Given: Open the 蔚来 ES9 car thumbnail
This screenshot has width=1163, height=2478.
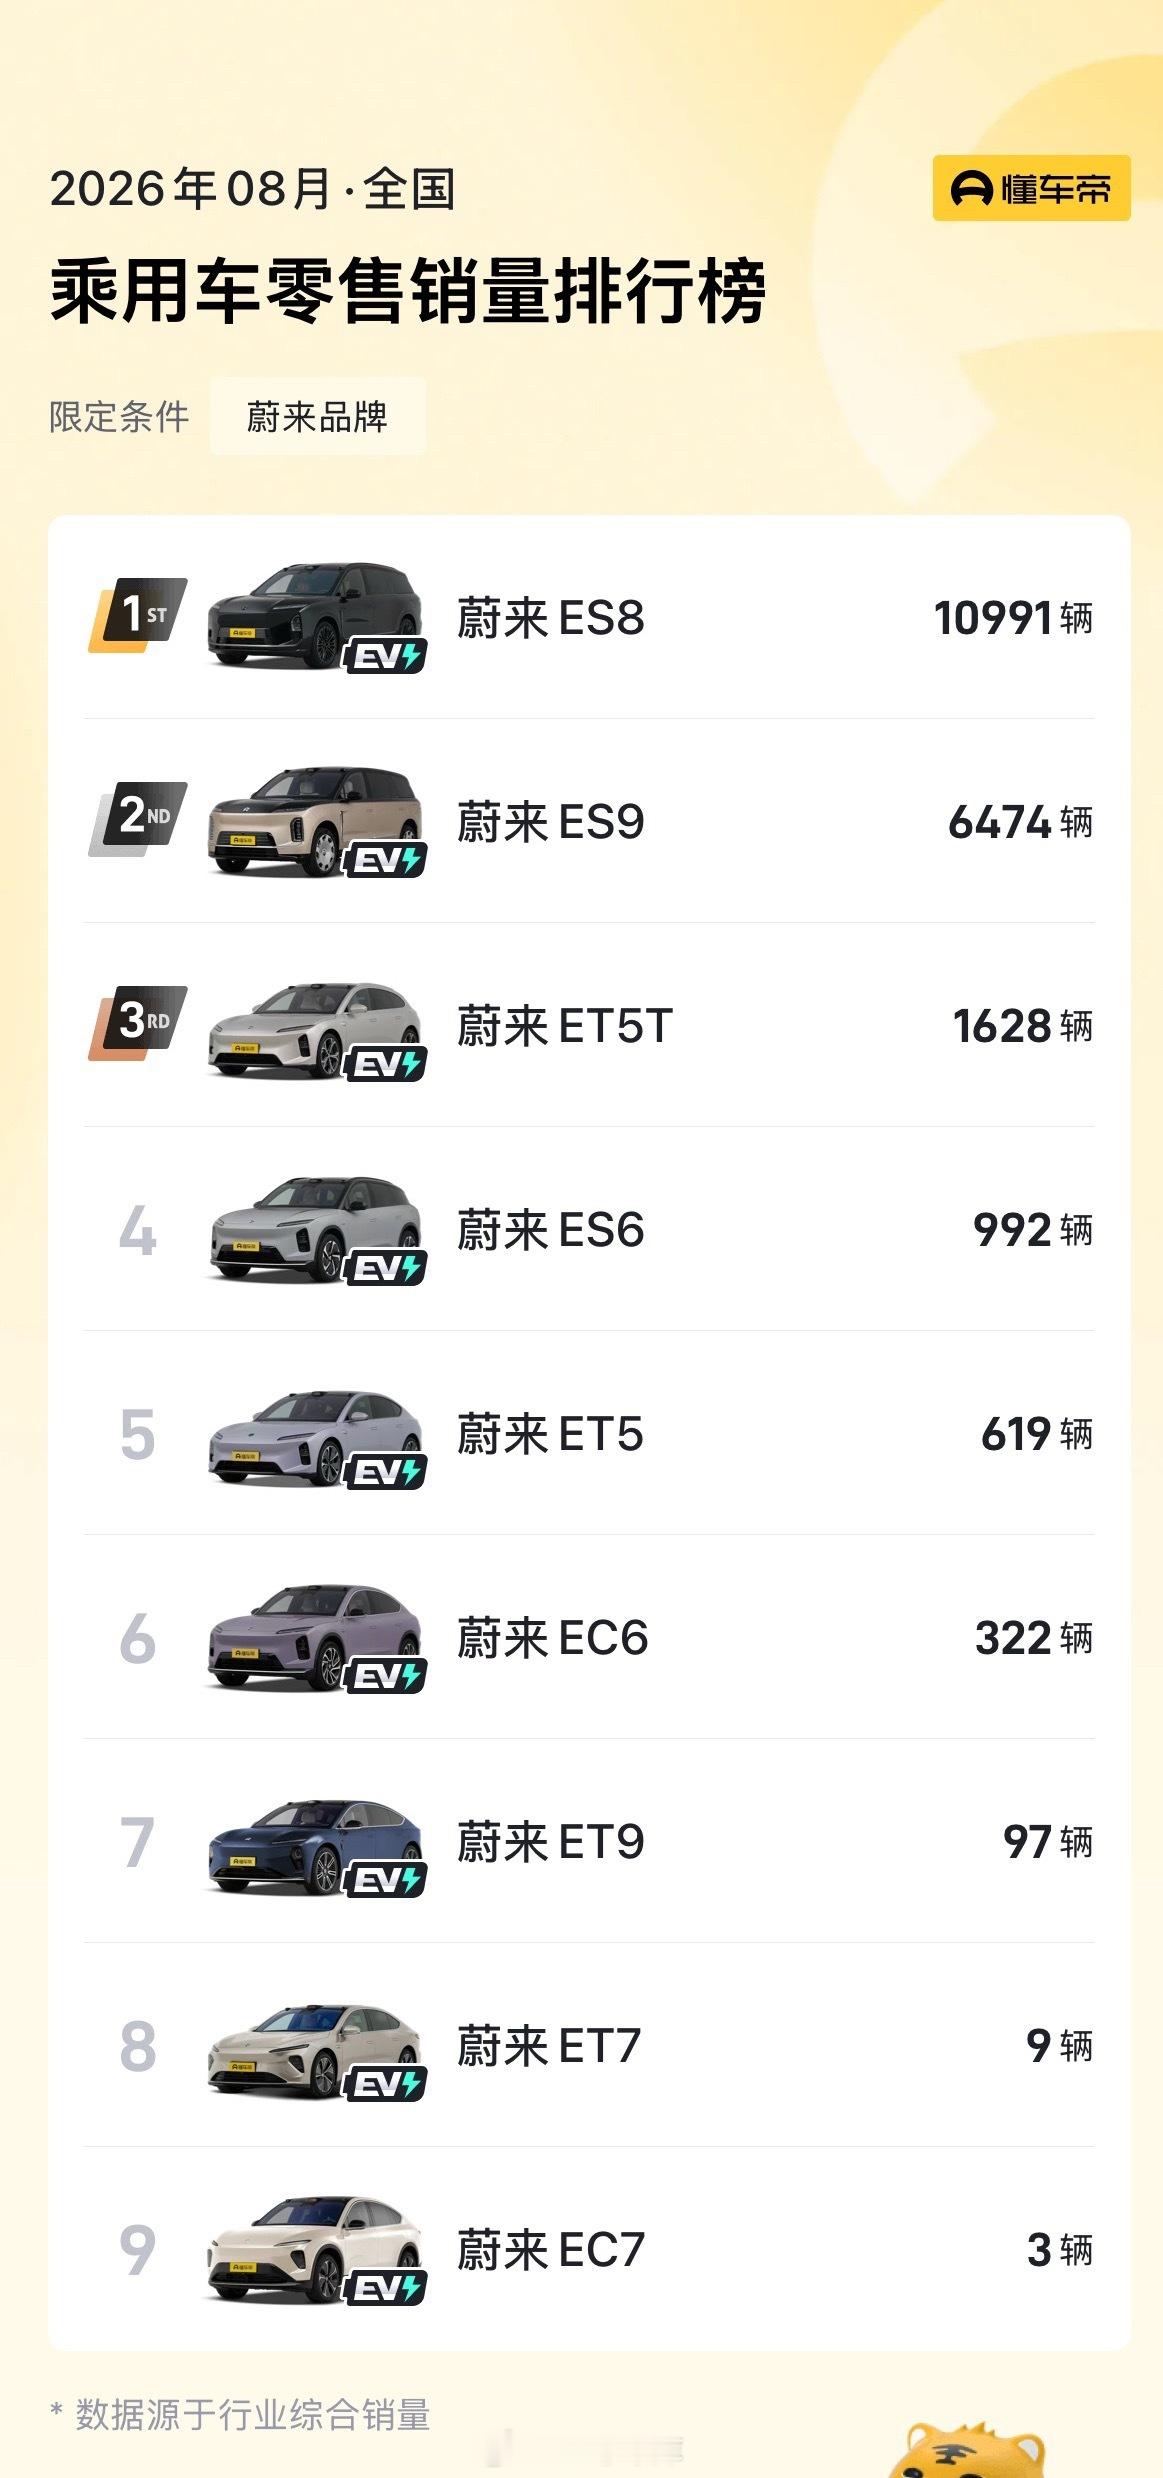Looking at the screenshot, I should 314,821.
